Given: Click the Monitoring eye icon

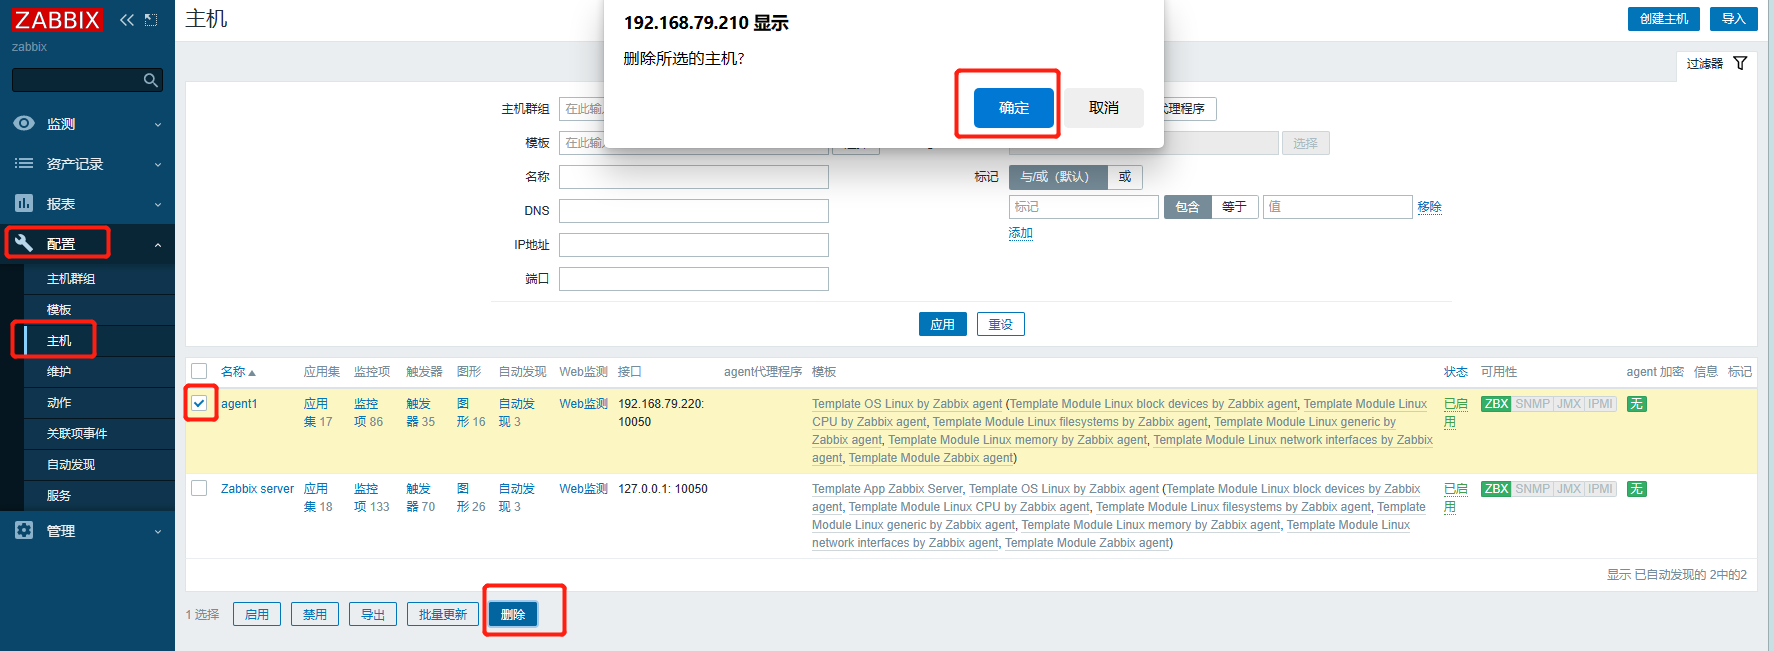Looking at the screenshot, I should point(24,123).
